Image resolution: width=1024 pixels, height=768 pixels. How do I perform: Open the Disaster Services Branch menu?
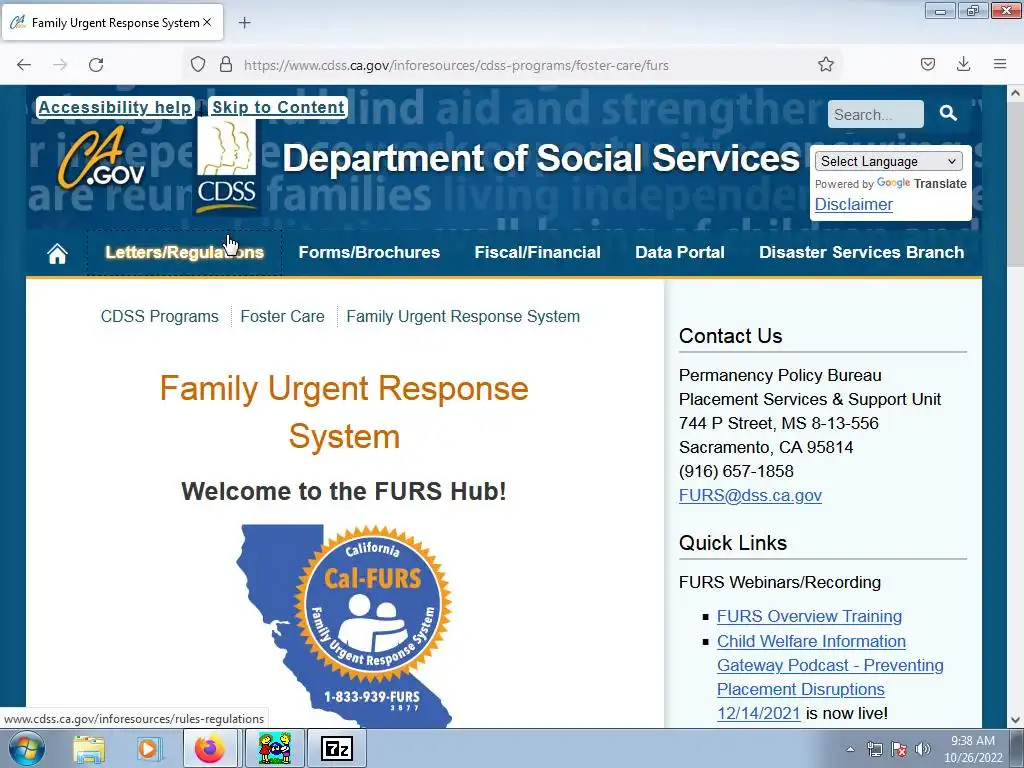tap(861, 253)
